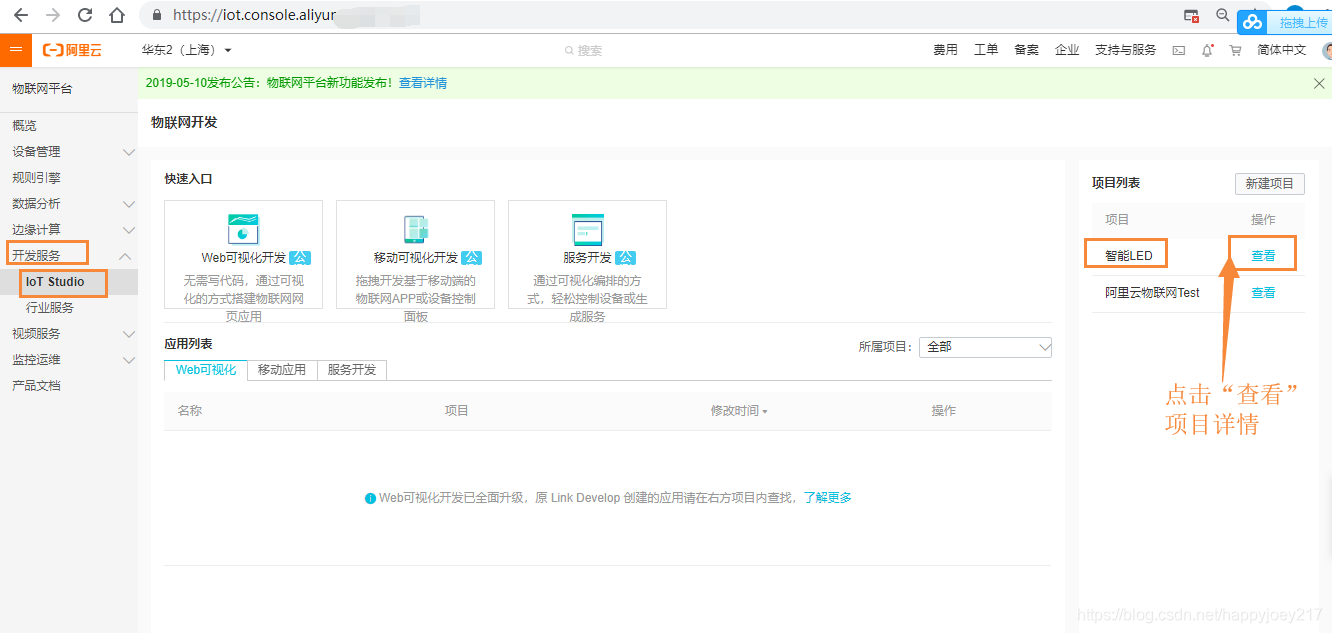The width and height of the screenshot is (1332, 633).
Task: Click the 服务开发 quick entry icon
Action: 587,229
